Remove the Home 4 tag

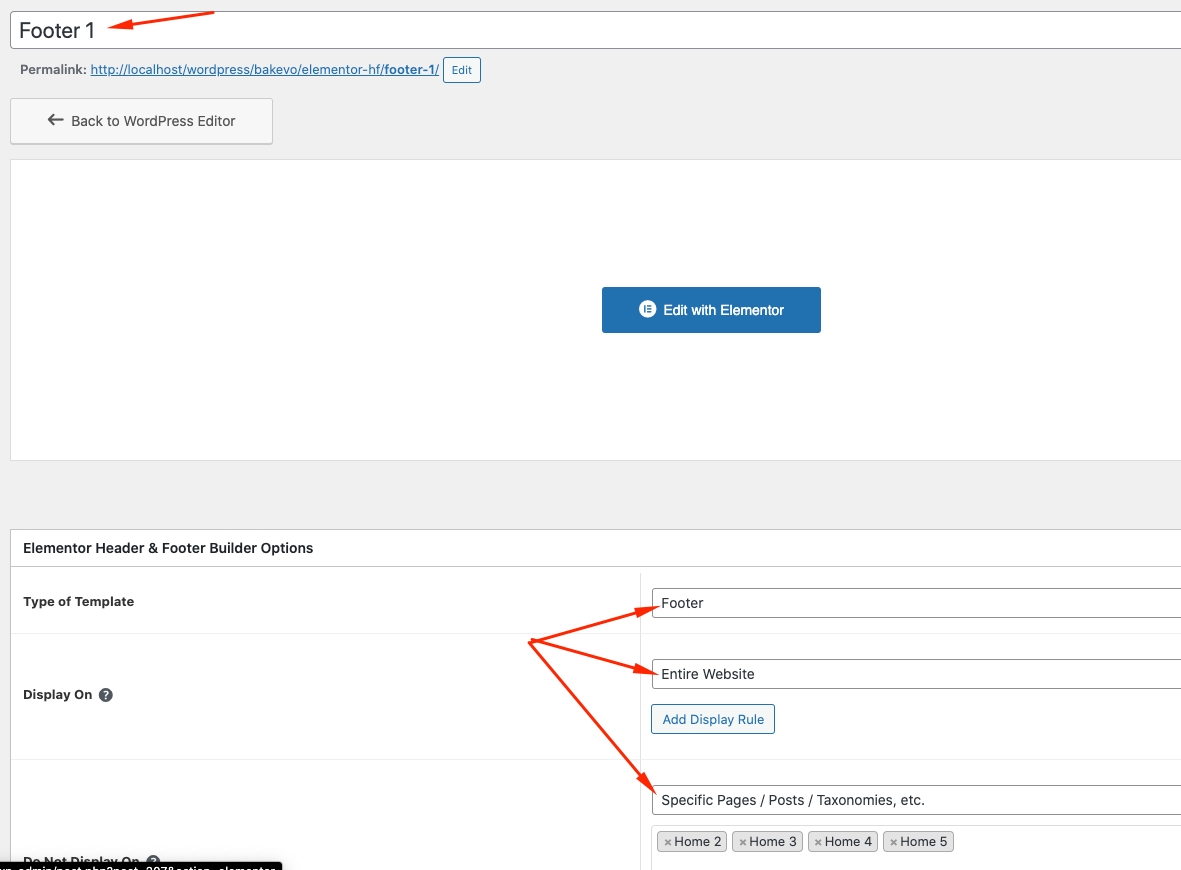(818, 842)
